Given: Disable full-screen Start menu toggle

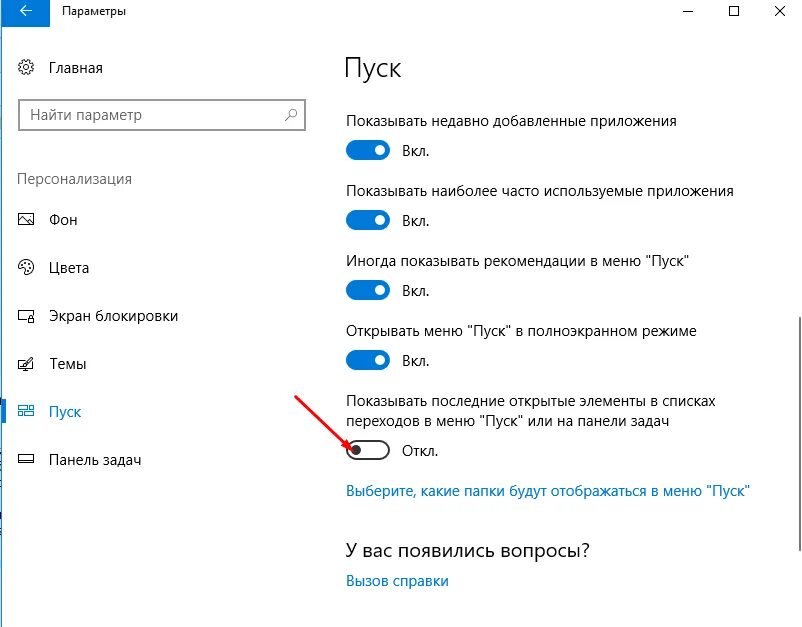Looking at the screenshot, I should 368,360.
